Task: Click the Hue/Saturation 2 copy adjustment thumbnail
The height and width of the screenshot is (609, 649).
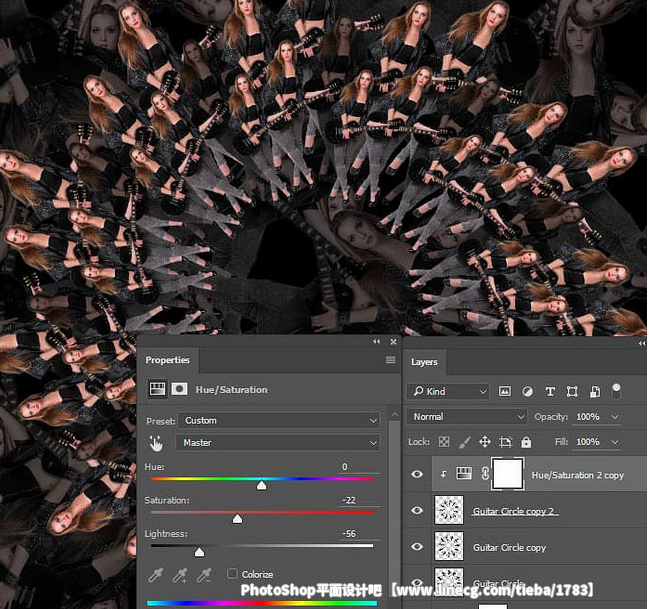Action: click(464, 473)
